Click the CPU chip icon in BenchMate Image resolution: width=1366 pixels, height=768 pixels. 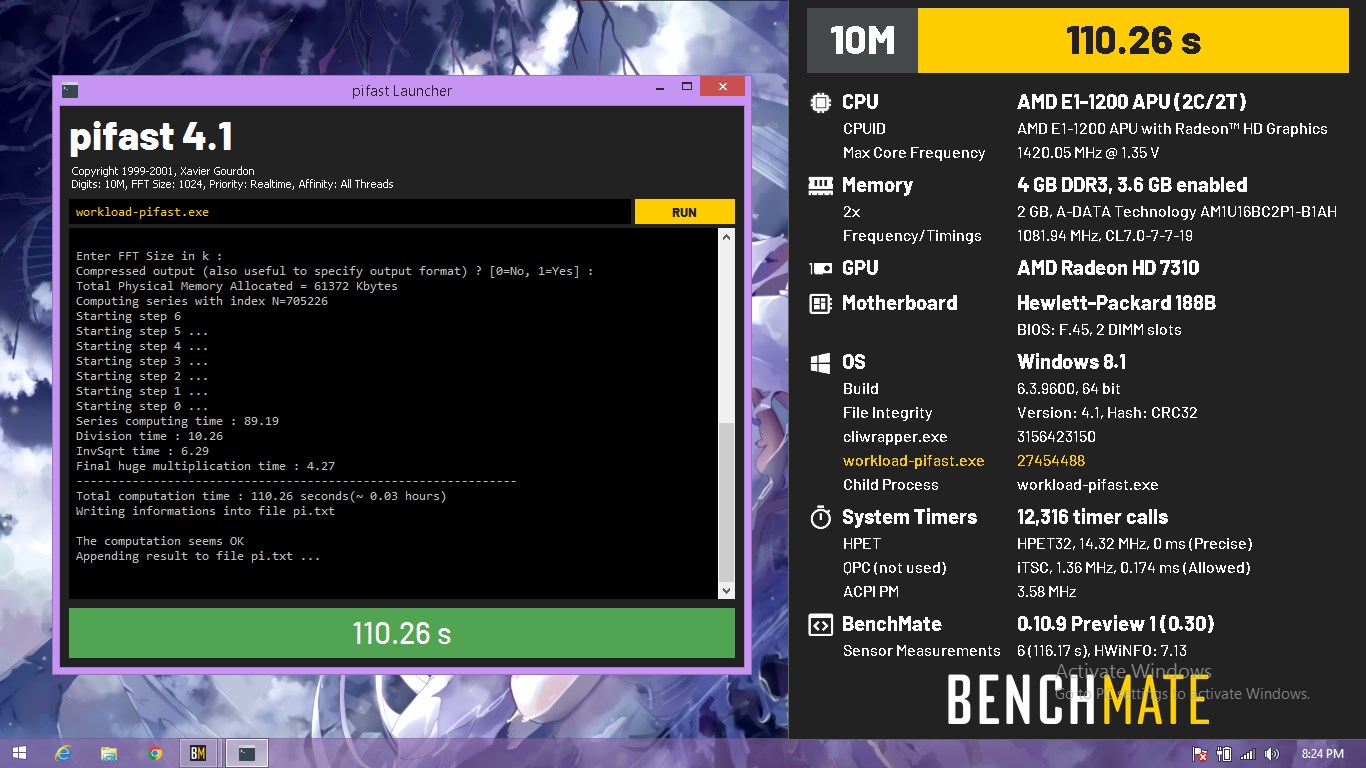tap(820, 102)
